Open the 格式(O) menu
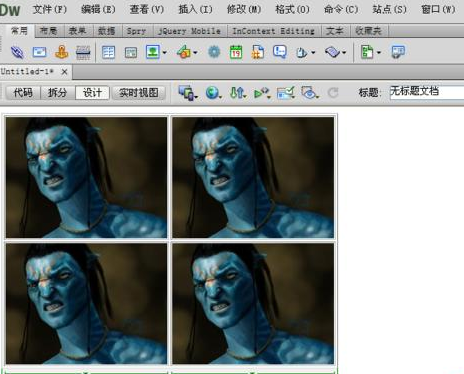The image size is (464, 374). pos(292,9)
